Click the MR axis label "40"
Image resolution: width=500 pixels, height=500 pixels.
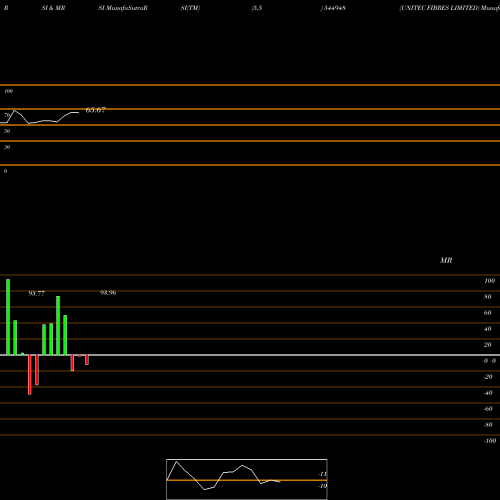[488, 329]
